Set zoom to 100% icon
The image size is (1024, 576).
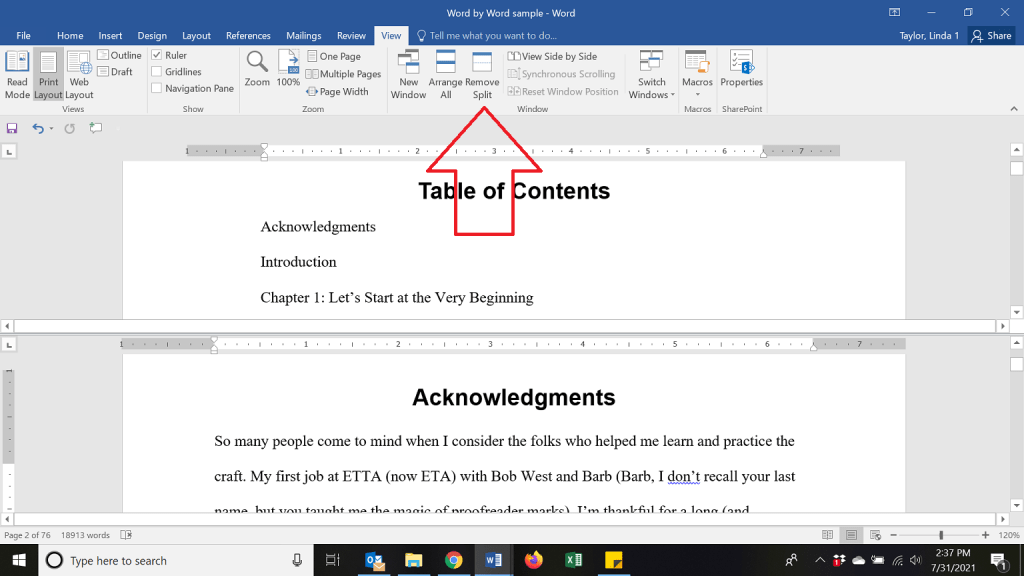click(288, 68)
